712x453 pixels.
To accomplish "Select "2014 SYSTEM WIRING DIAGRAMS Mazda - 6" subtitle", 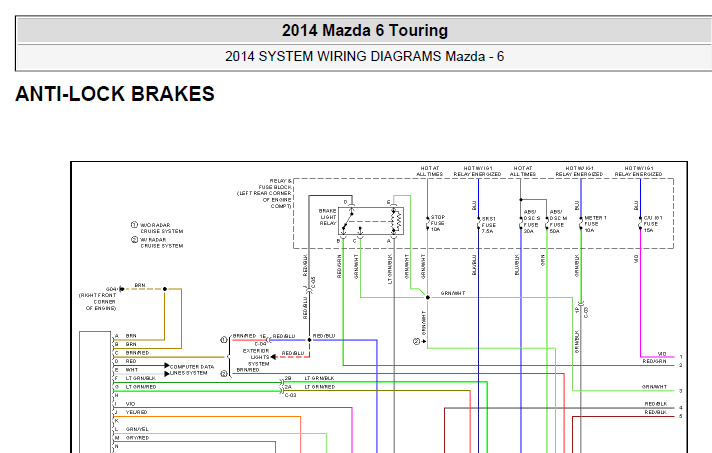I will pyautogui.click(x=365, y=56).
